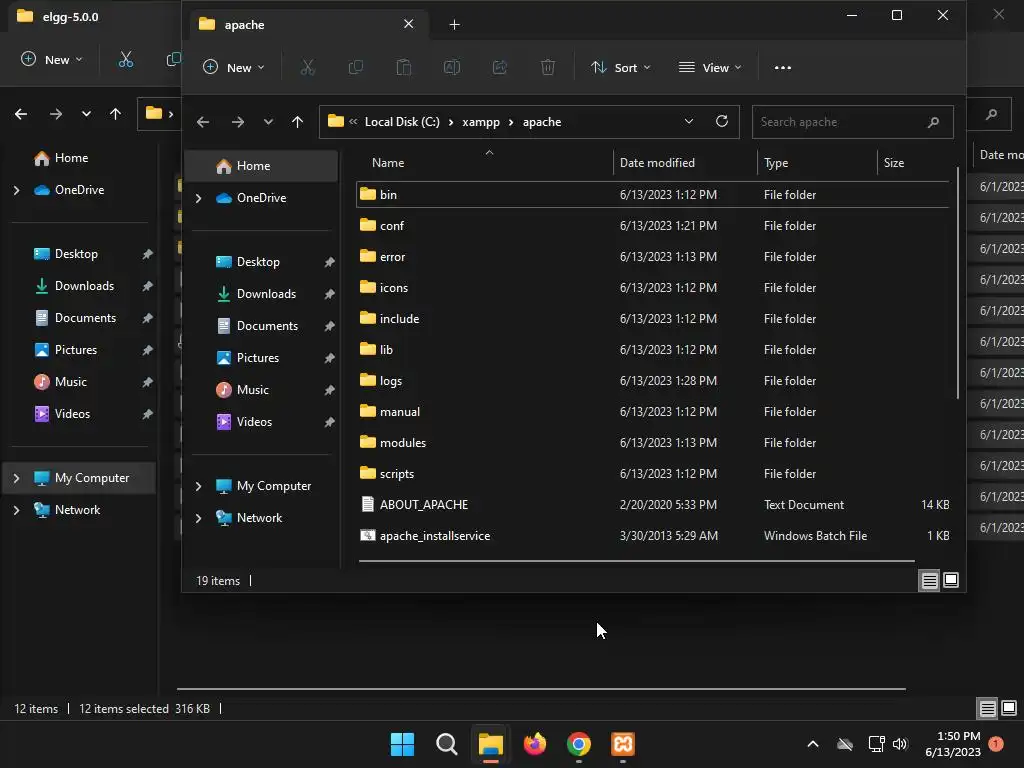Click the Cut scissors icon in elgg-5.0.0 window
Image resolution: width=1024 pixels, height=768 pixels.
point(125,59)
